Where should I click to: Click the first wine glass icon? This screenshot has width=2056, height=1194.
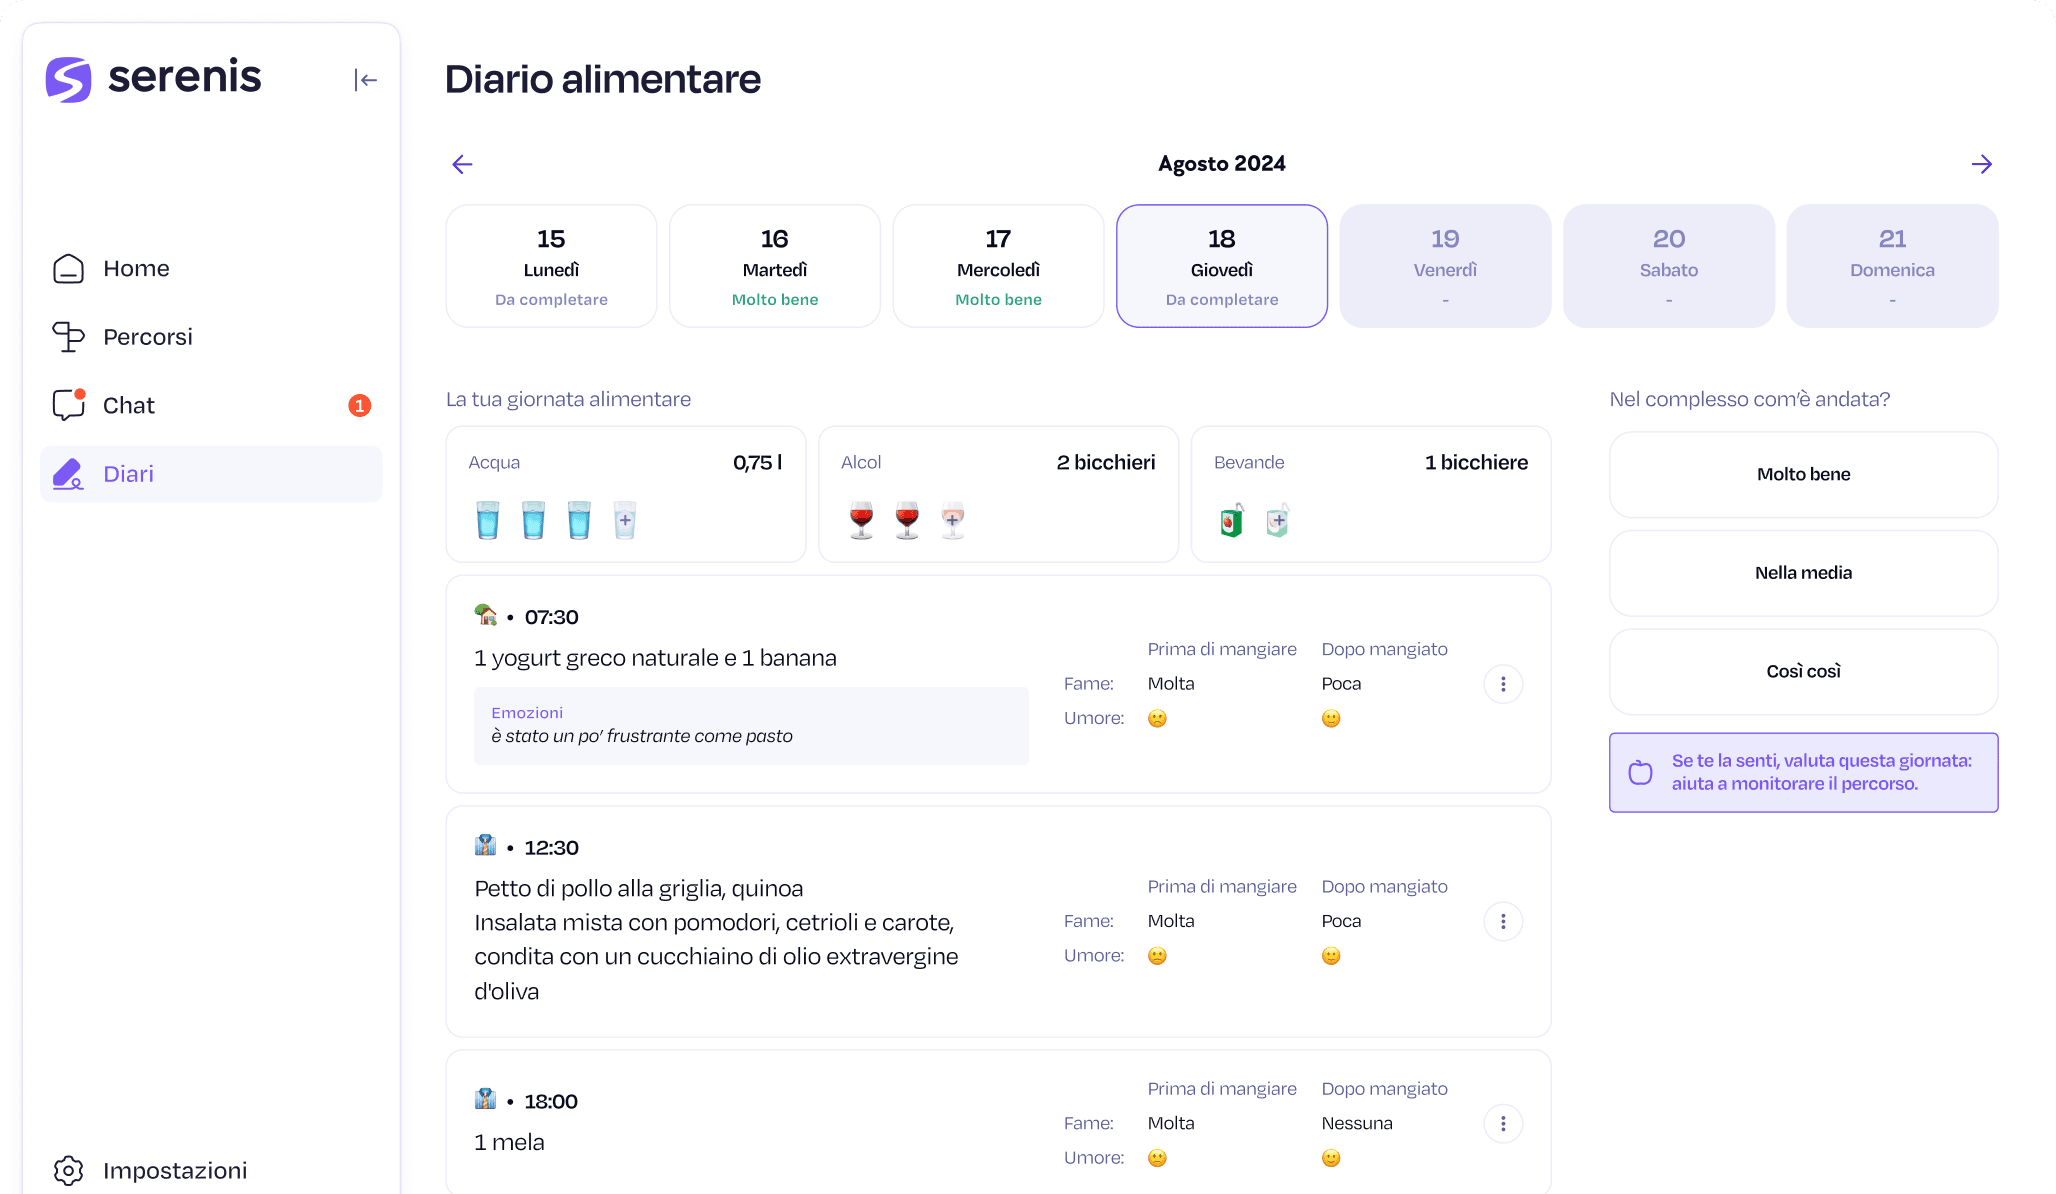coord(861,520)
